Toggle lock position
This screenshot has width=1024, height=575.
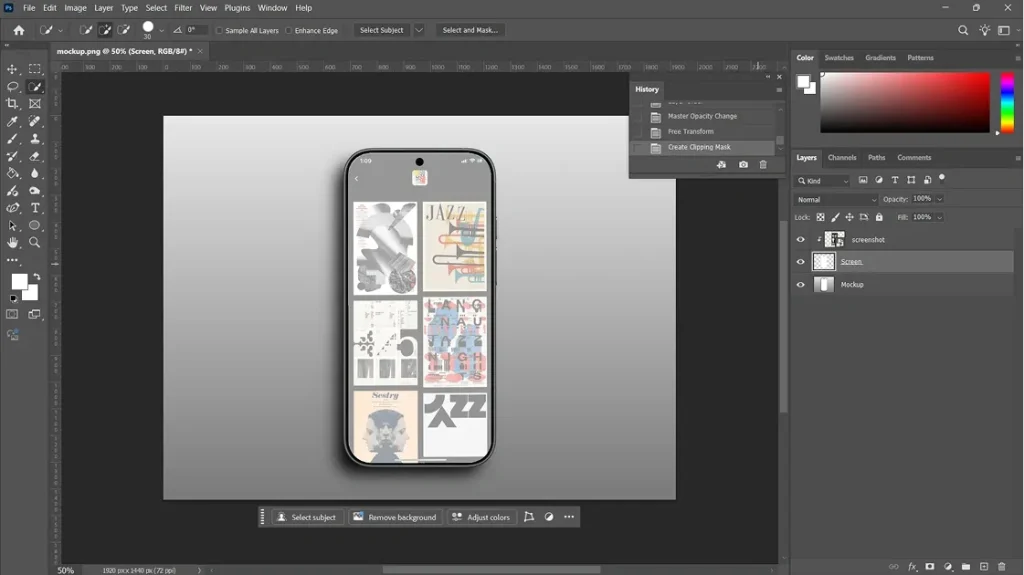[x=849, y=217]
